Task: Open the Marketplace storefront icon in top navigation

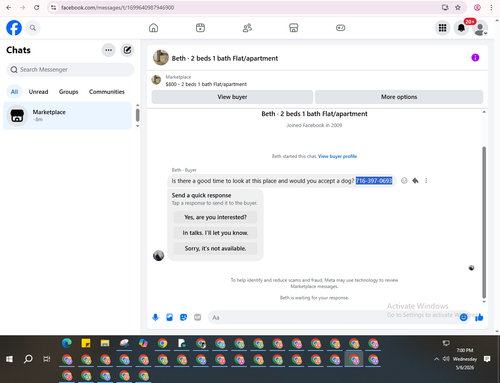Action: 294,28
